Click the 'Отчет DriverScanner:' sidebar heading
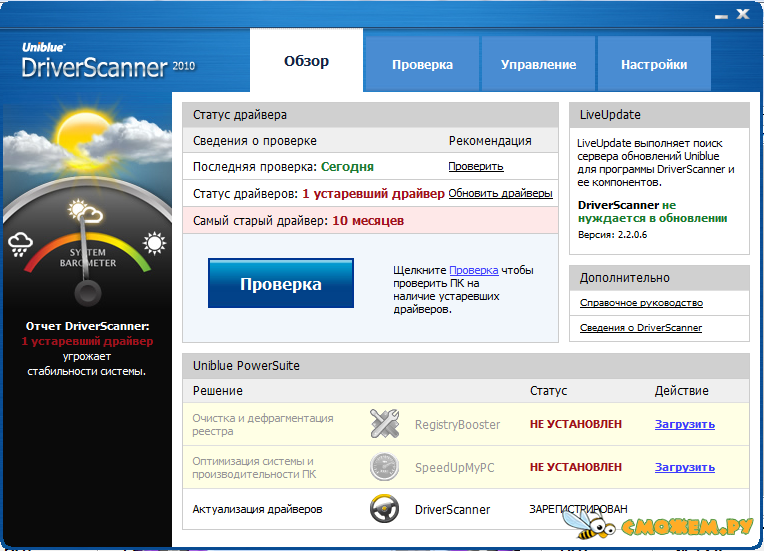 [x=88, y=326]
